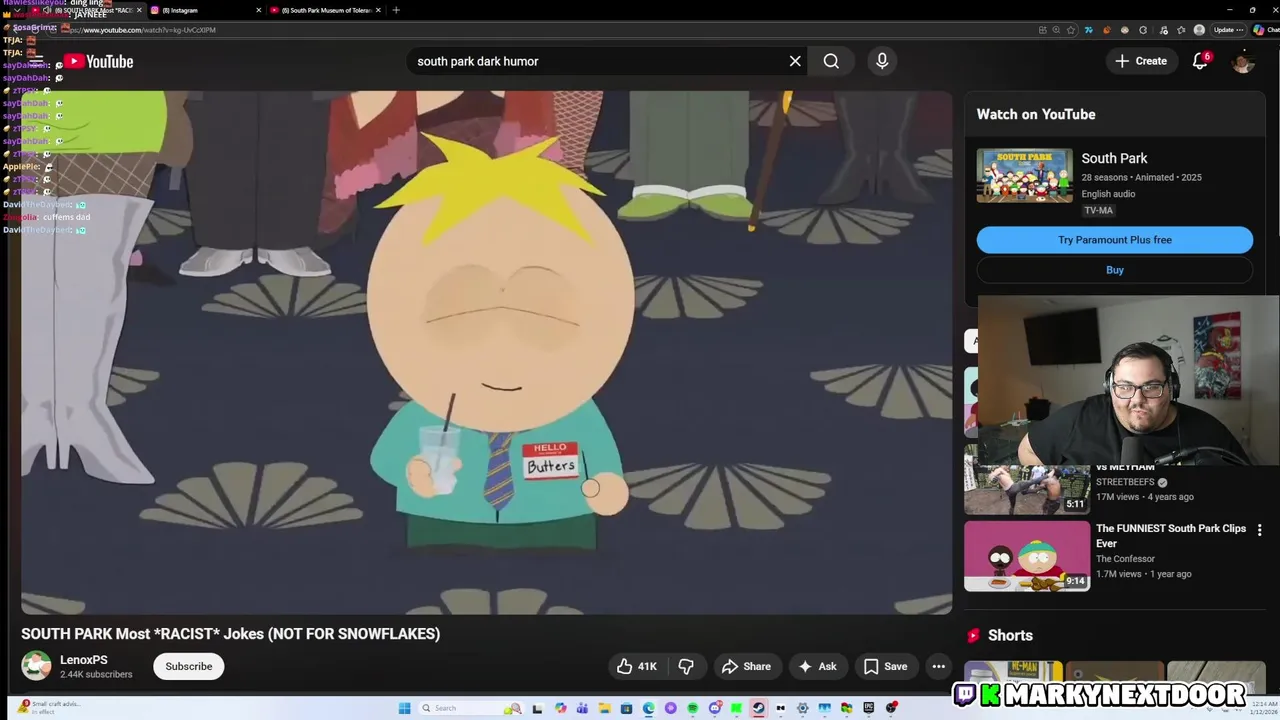This screenshot has height=720, width=1280.
Task: Open the three-dot more actions menu
Action: 938,666
